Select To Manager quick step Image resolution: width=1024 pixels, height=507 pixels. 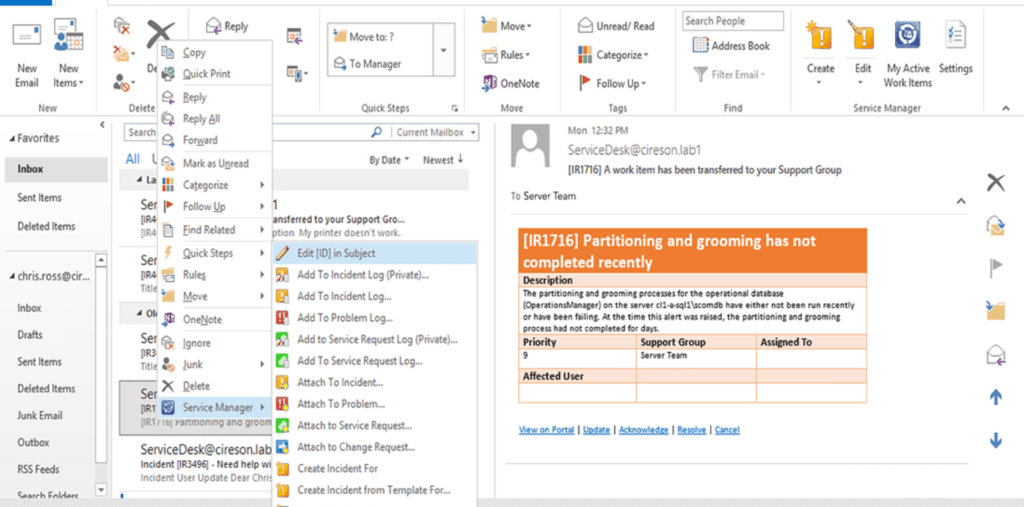click(368, 63)
